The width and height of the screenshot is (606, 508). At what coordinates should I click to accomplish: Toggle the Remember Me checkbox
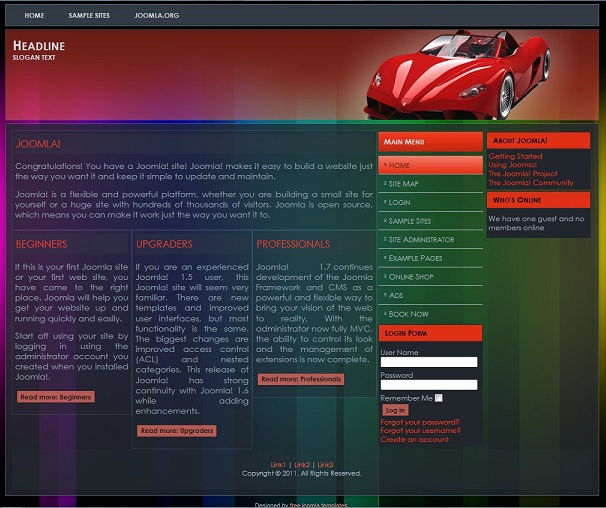(x=438, y=398)
